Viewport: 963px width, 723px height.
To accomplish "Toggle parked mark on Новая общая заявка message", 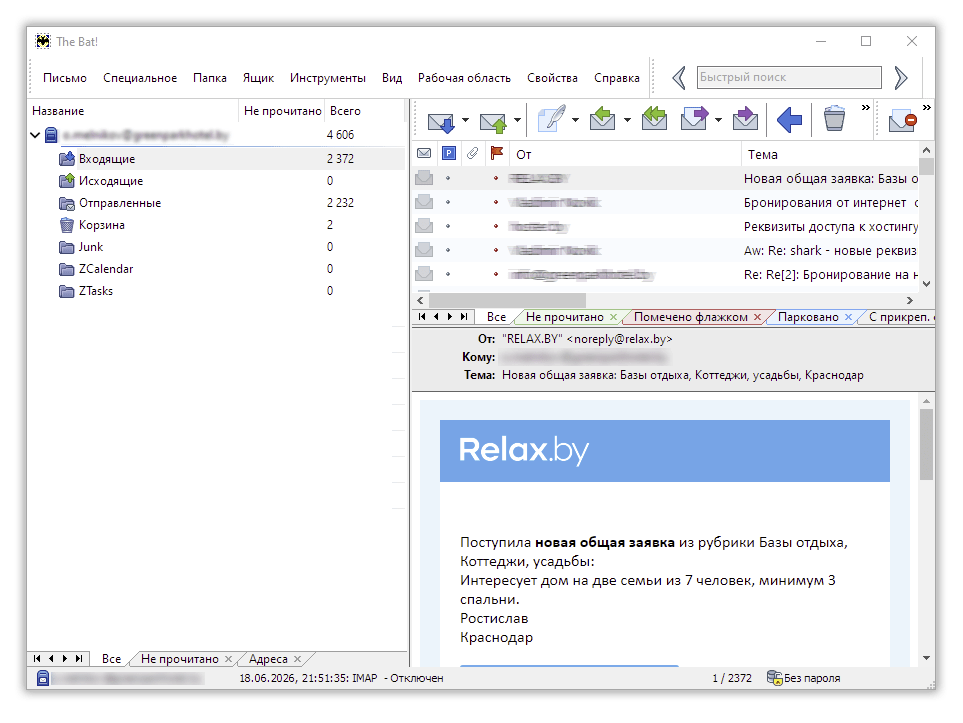I will tap(448, 179).
